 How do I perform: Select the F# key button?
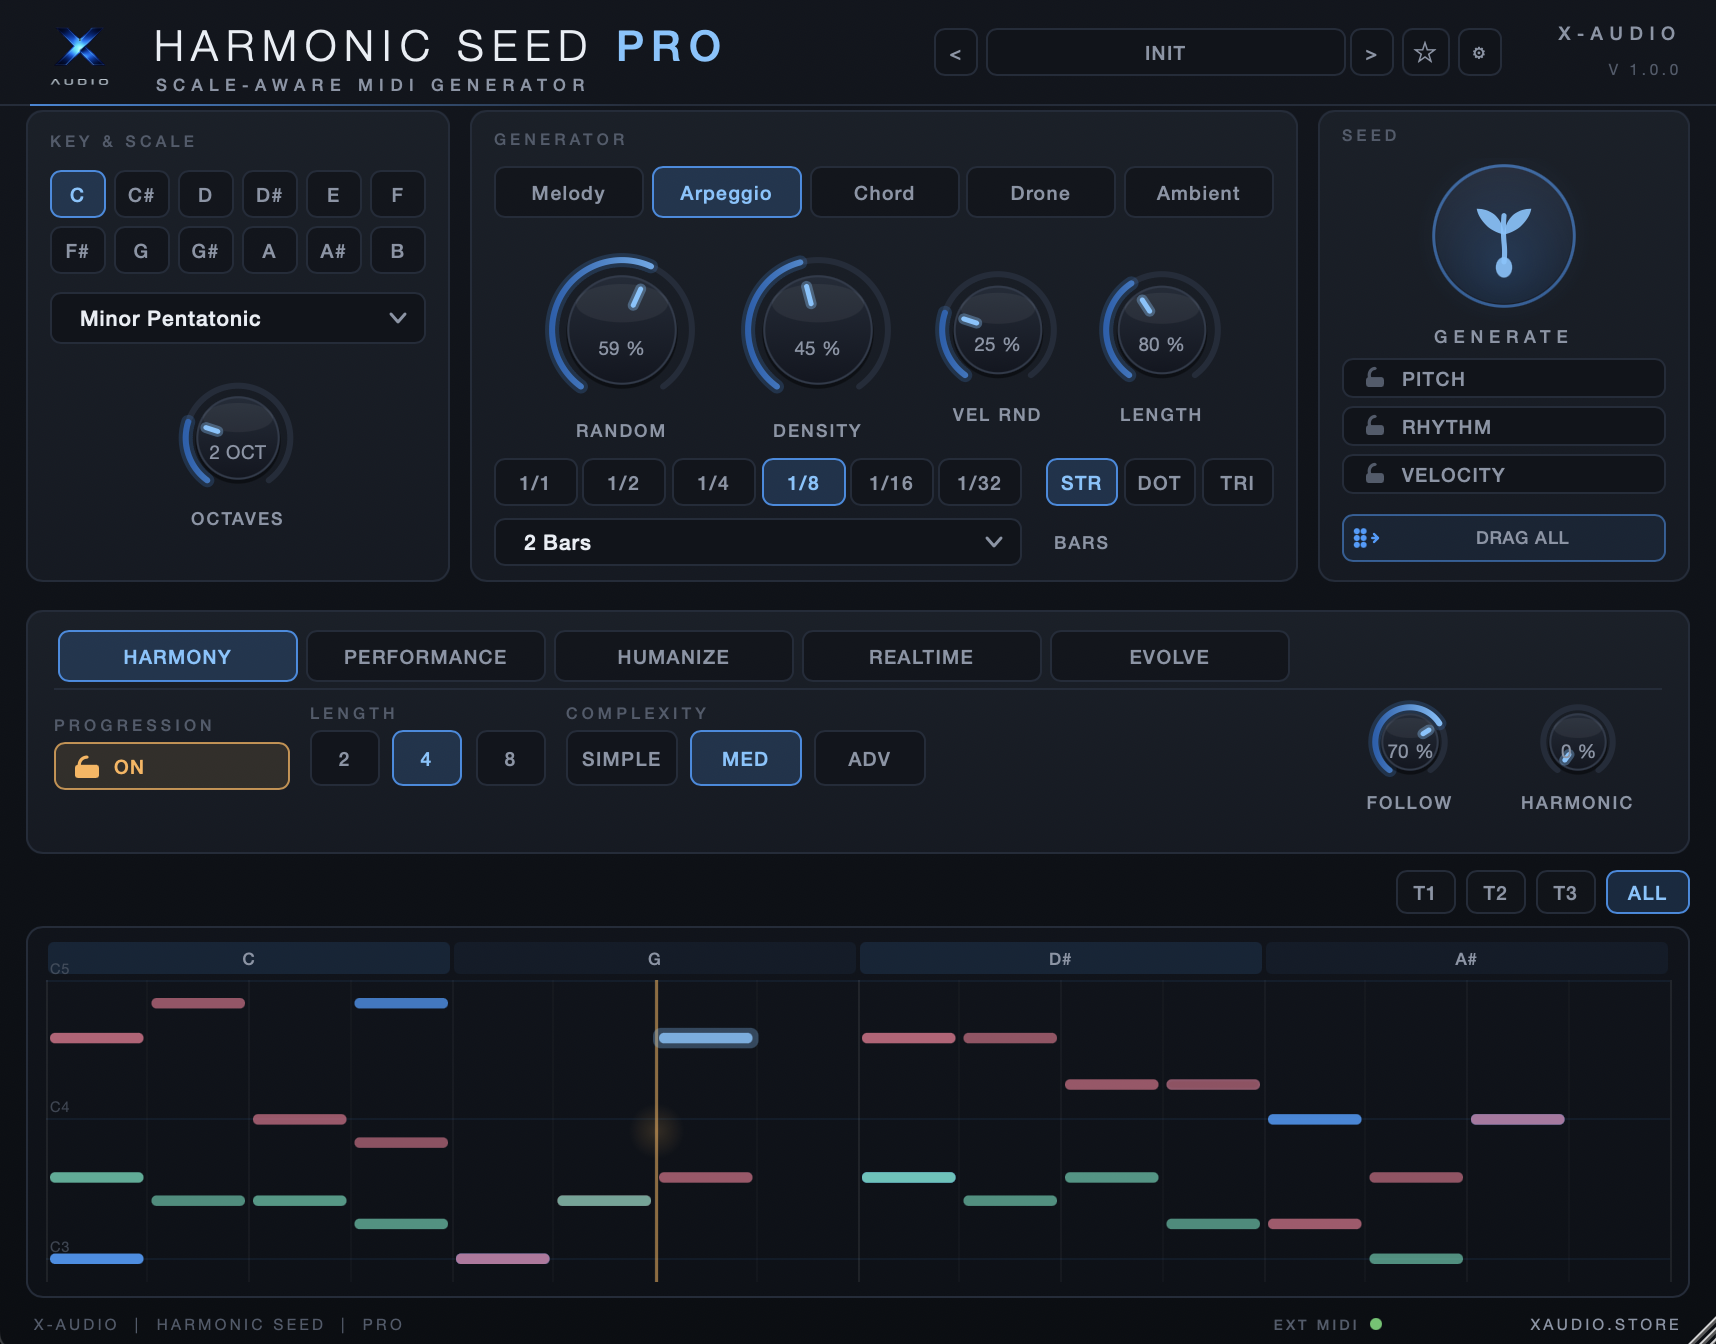pyautogui.click(x=77, y=250)
